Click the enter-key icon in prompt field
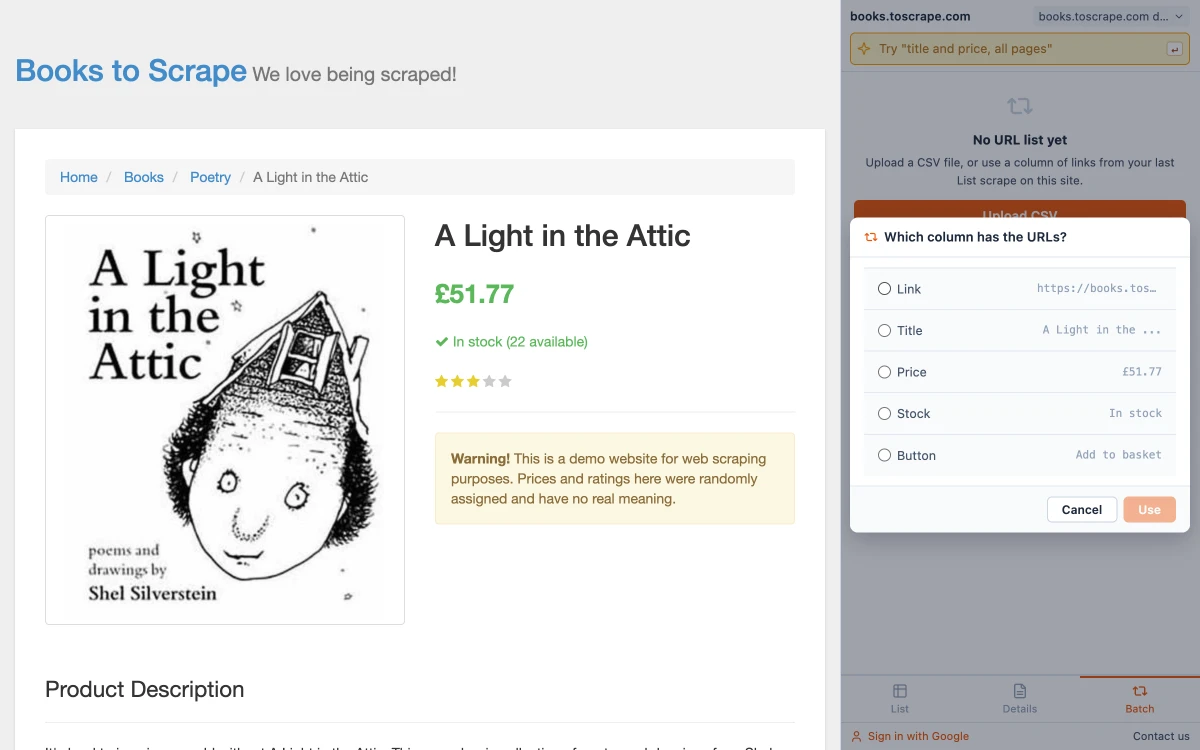This screenshot has height=750, width=1200. tap(1174, 49)
